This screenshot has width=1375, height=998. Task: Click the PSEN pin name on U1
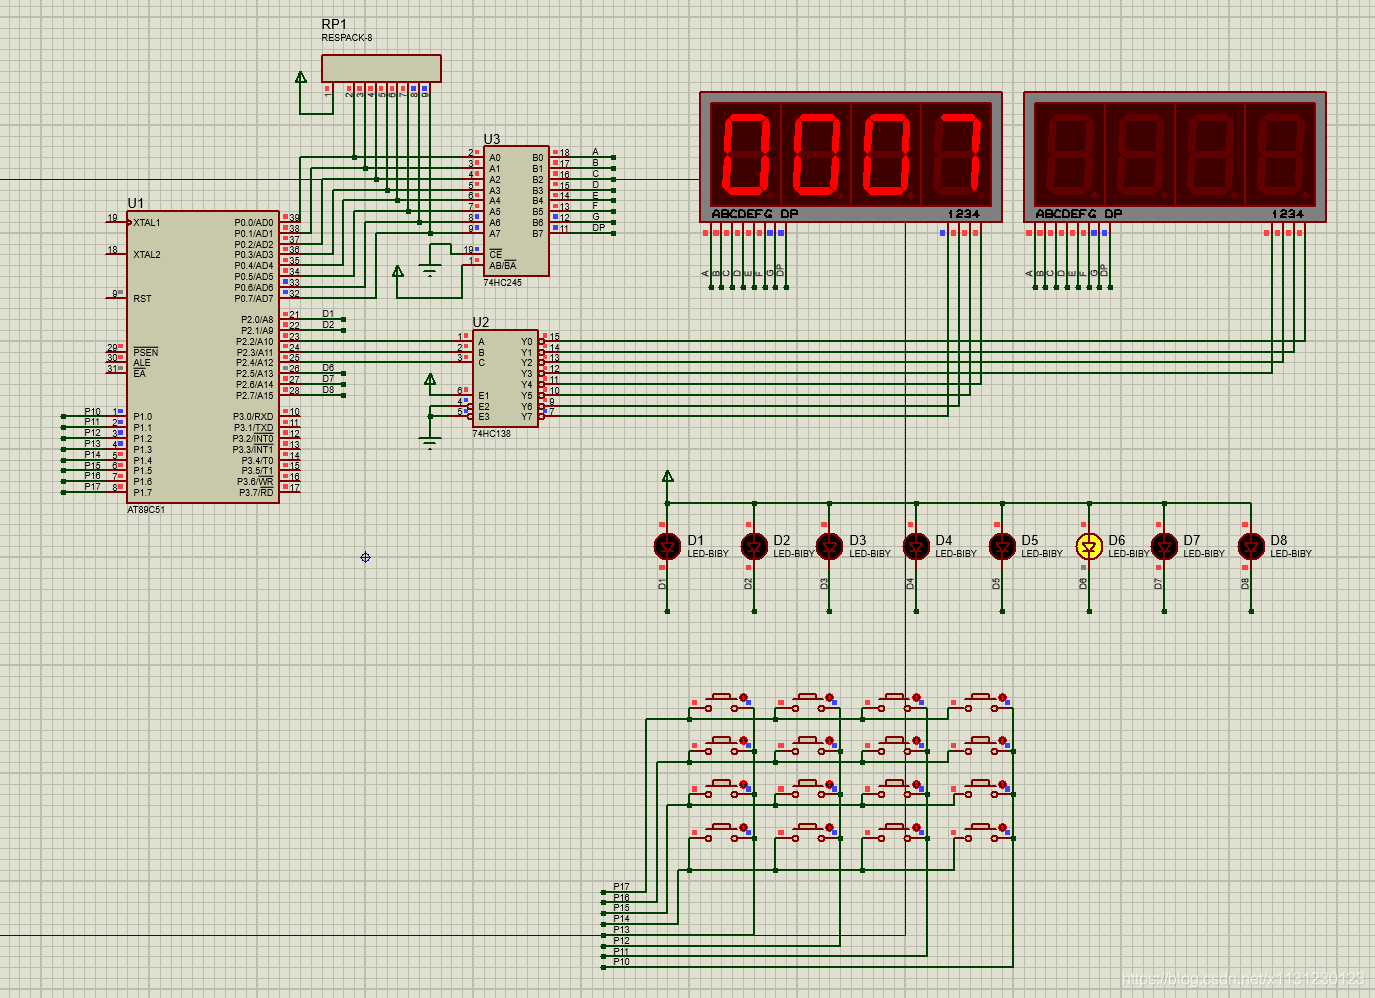[146, 352]
